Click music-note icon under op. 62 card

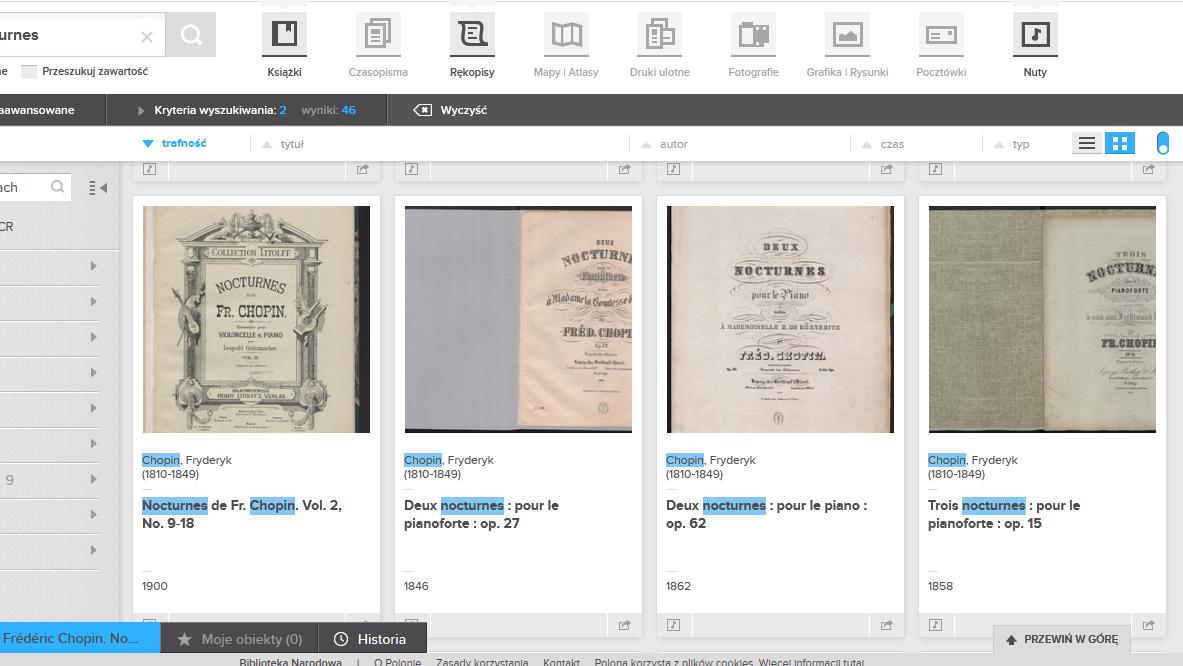click(x=673, y=625)
